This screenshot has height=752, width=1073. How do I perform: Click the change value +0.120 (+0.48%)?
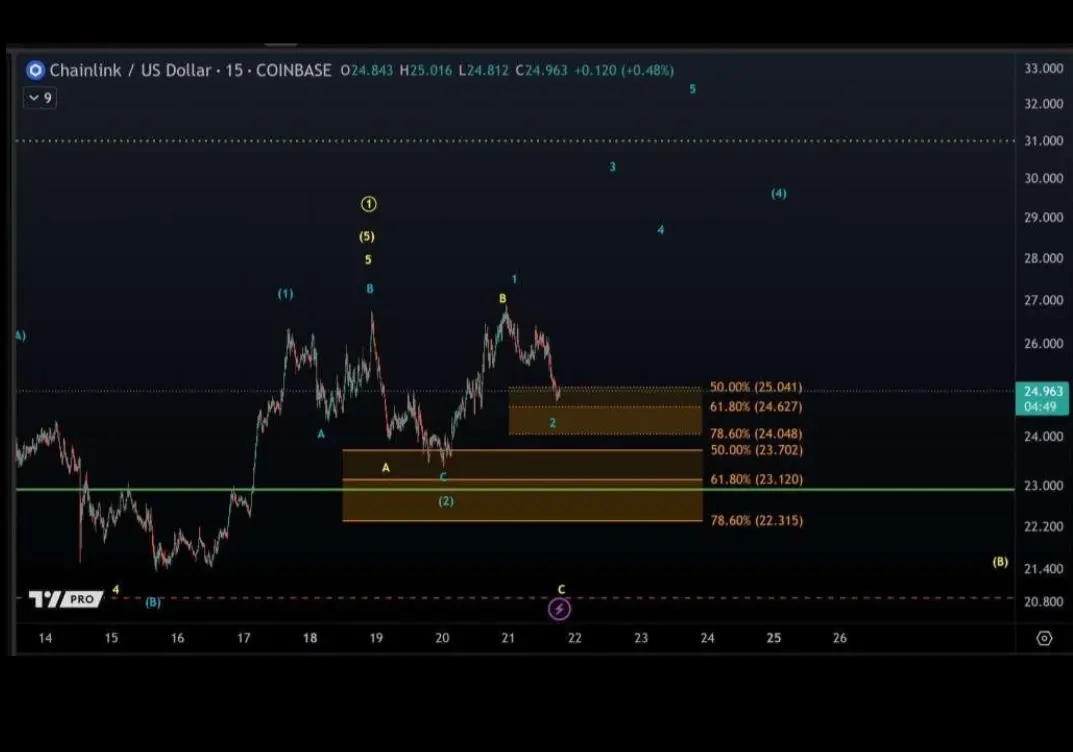(623, 70)
